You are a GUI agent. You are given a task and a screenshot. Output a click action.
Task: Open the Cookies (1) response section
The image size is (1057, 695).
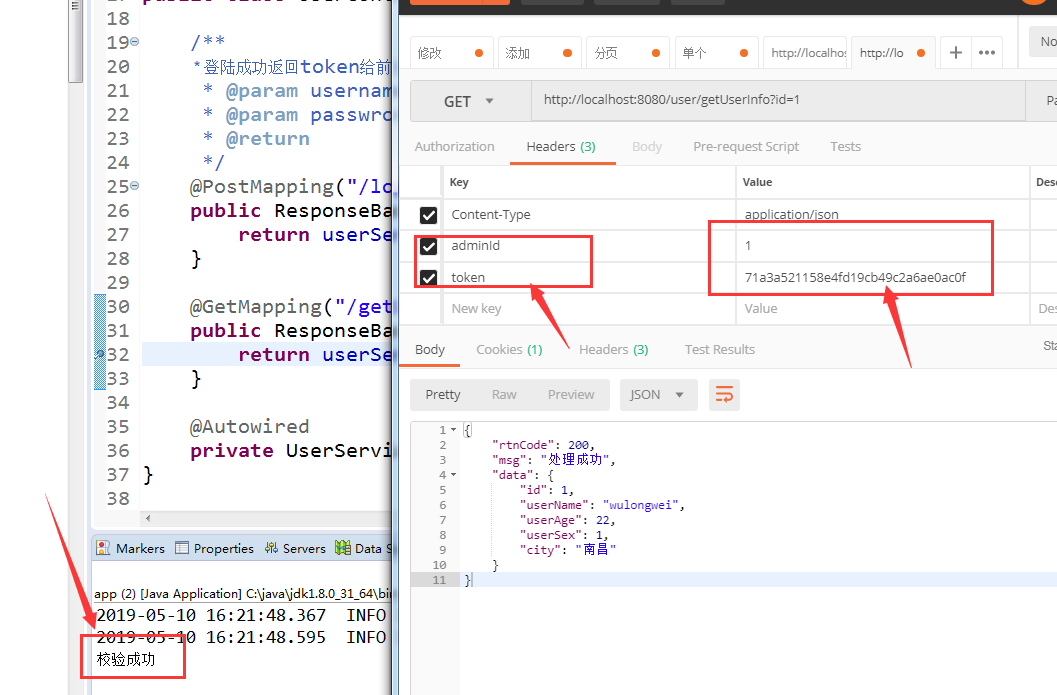coord(508,349)
